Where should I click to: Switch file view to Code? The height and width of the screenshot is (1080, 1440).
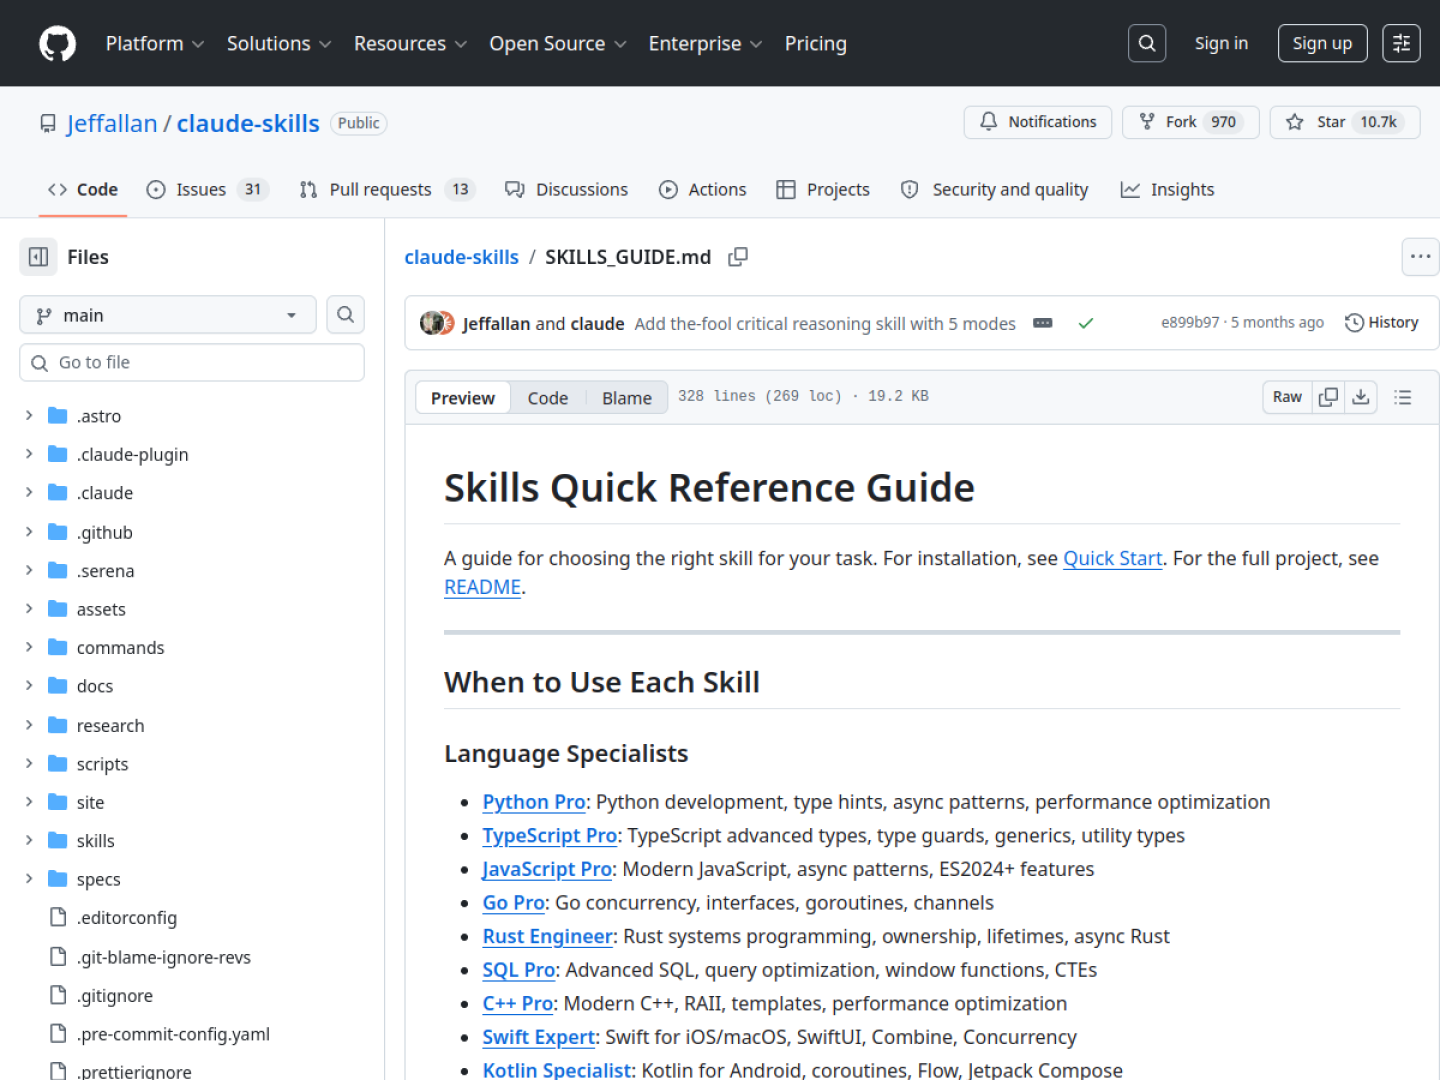(548, 398)
